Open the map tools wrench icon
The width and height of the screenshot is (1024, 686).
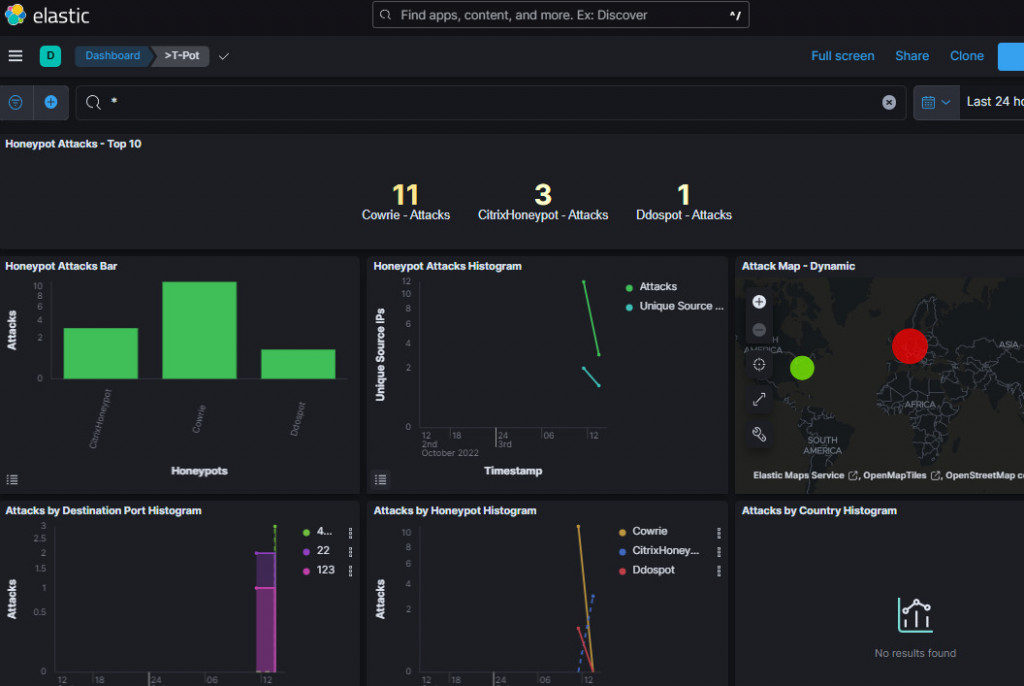(x=759, y=434)
